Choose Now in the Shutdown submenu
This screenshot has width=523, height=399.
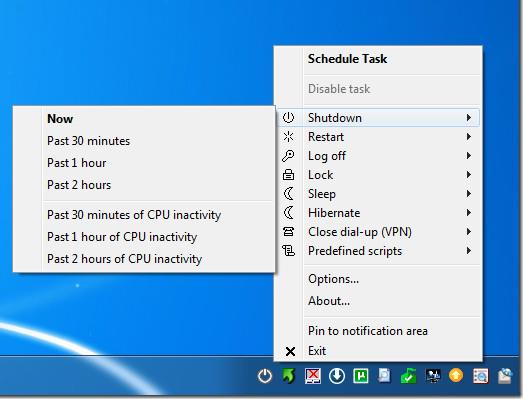coord(60,119)
